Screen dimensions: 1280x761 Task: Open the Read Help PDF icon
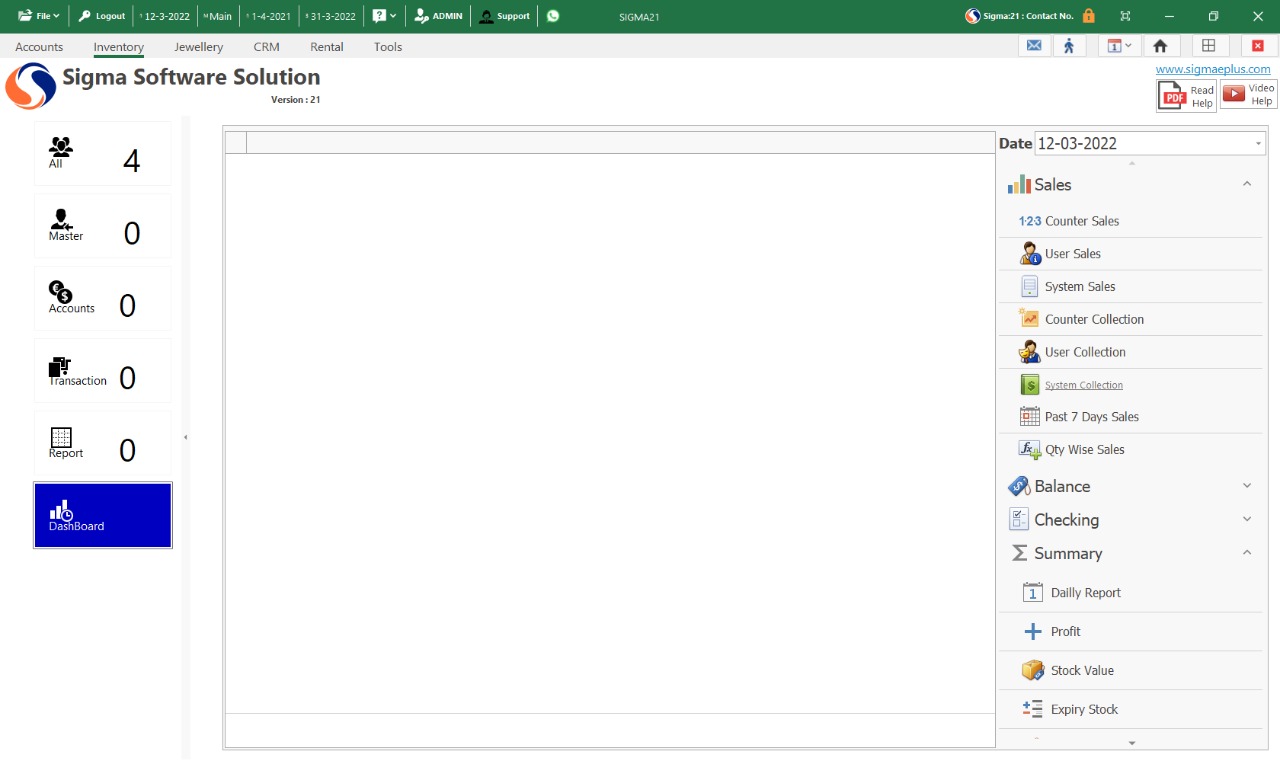coord(1186,96)
